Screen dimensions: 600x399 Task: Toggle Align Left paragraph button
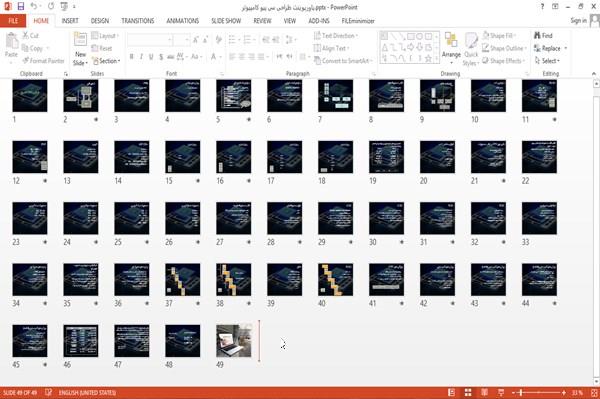point(232,57)
